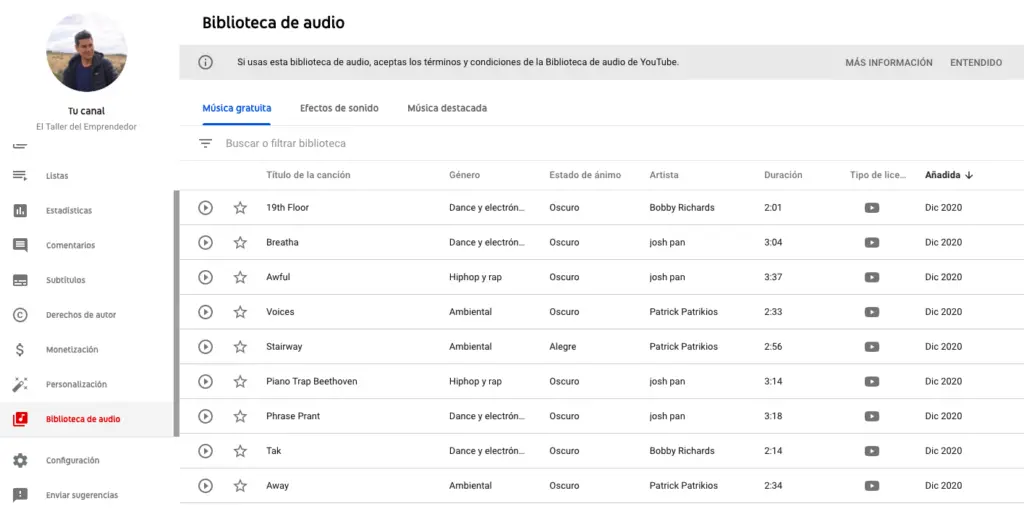Open Subtítulos from sidebar

[65, 281]
